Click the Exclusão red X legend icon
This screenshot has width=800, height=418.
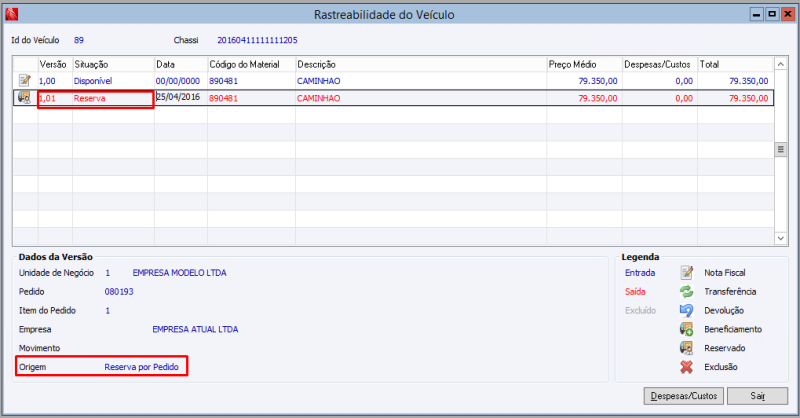[687, 367]
